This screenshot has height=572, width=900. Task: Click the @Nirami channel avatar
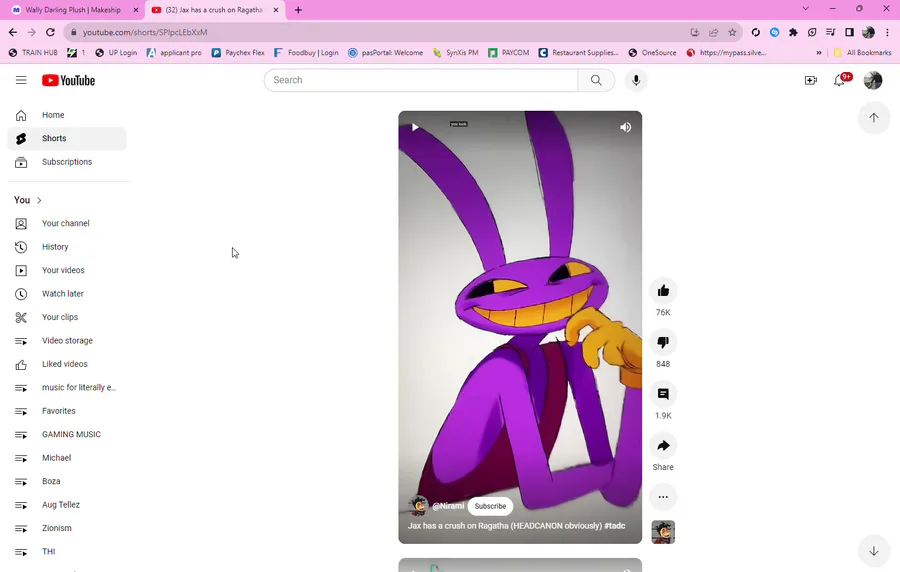(x=418, y=505)
